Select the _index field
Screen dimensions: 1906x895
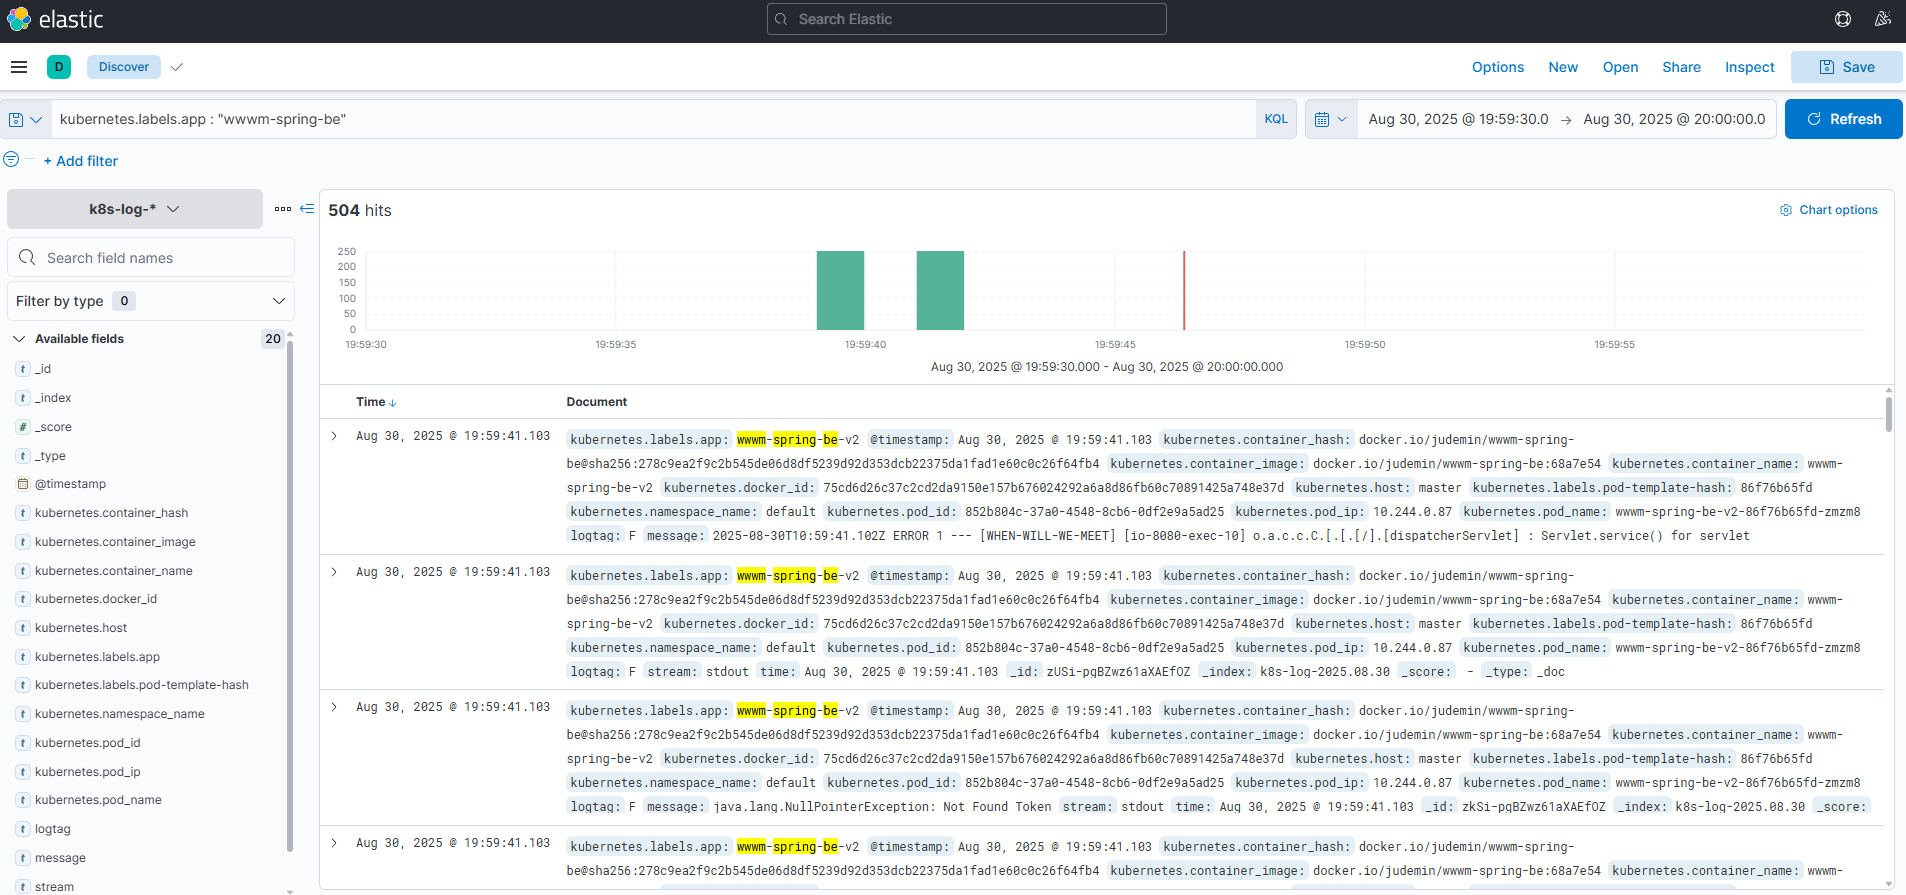pyautogui.click(x=53, y=398)
